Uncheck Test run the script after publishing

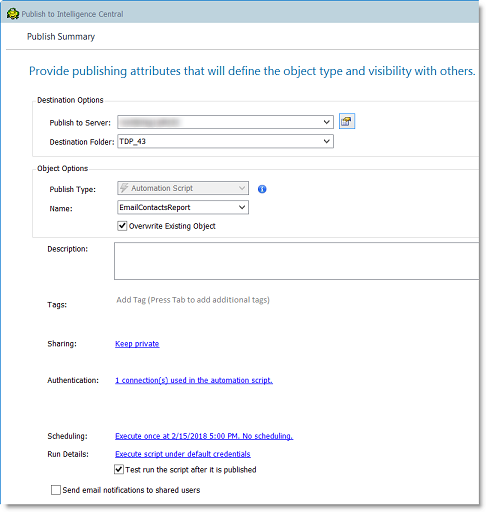[x=119, y=469]
